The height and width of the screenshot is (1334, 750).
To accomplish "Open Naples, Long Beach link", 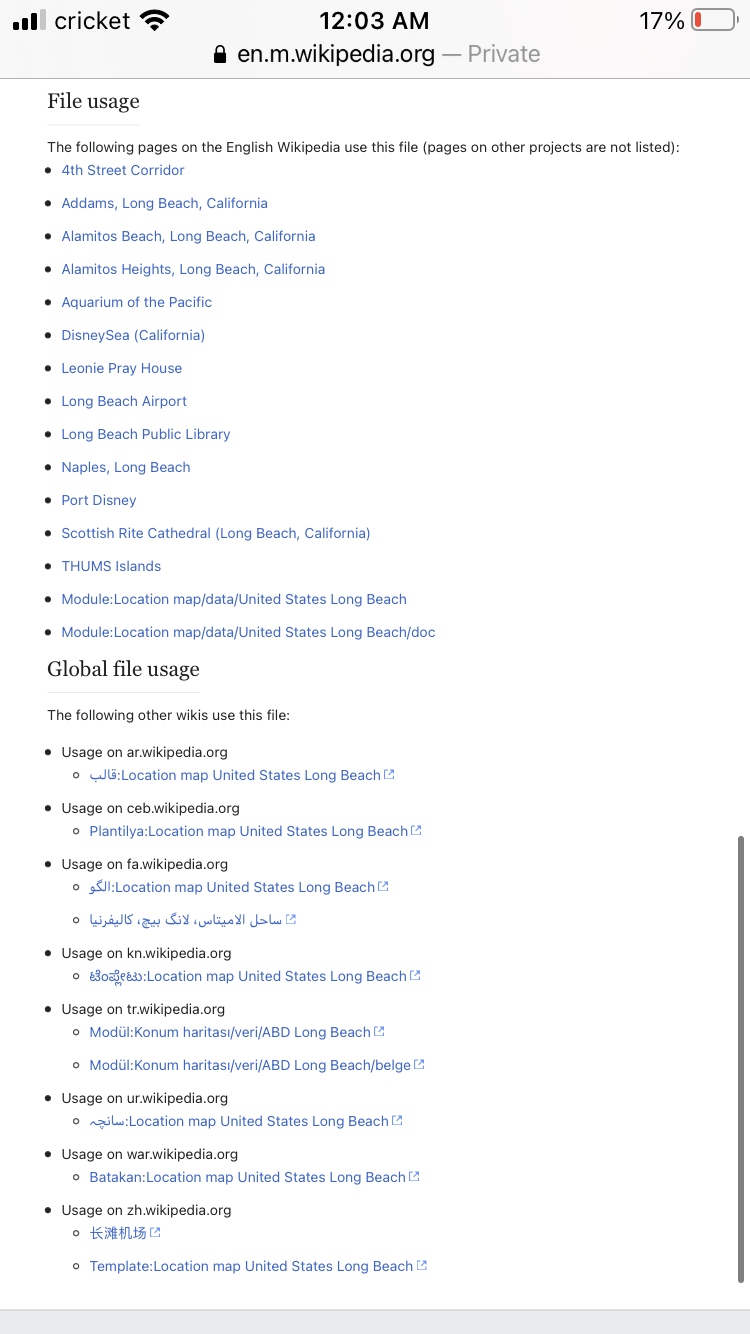I will coord(126,467).
